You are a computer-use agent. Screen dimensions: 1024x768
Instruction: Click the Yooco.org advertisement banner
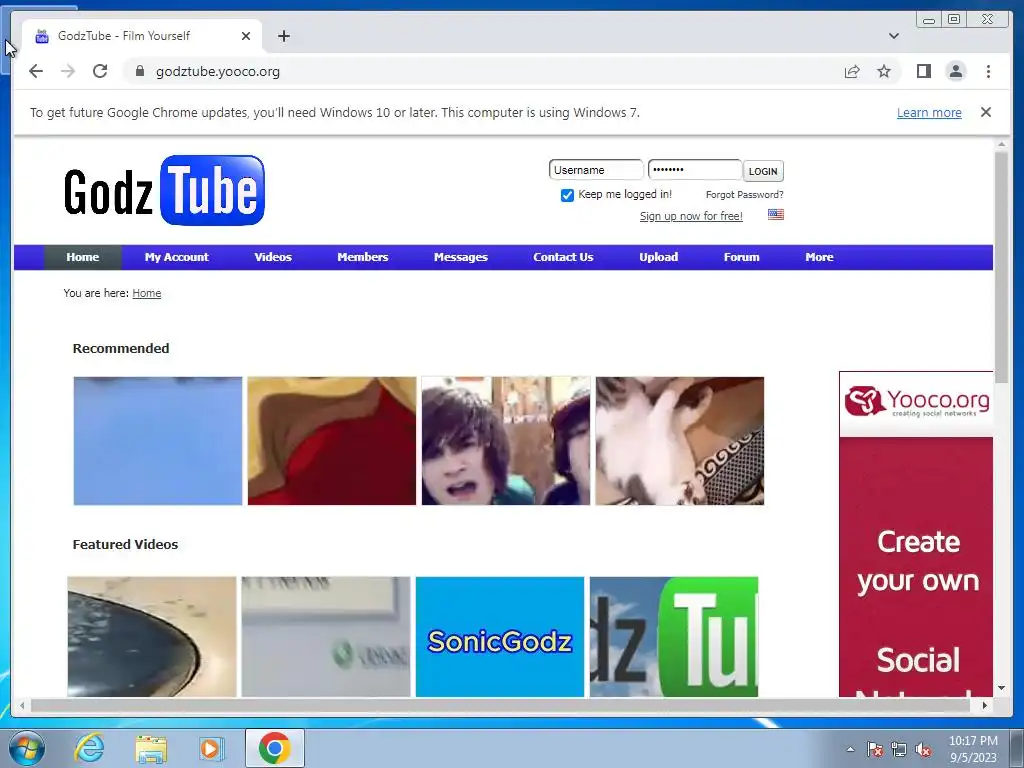(916, 534)
